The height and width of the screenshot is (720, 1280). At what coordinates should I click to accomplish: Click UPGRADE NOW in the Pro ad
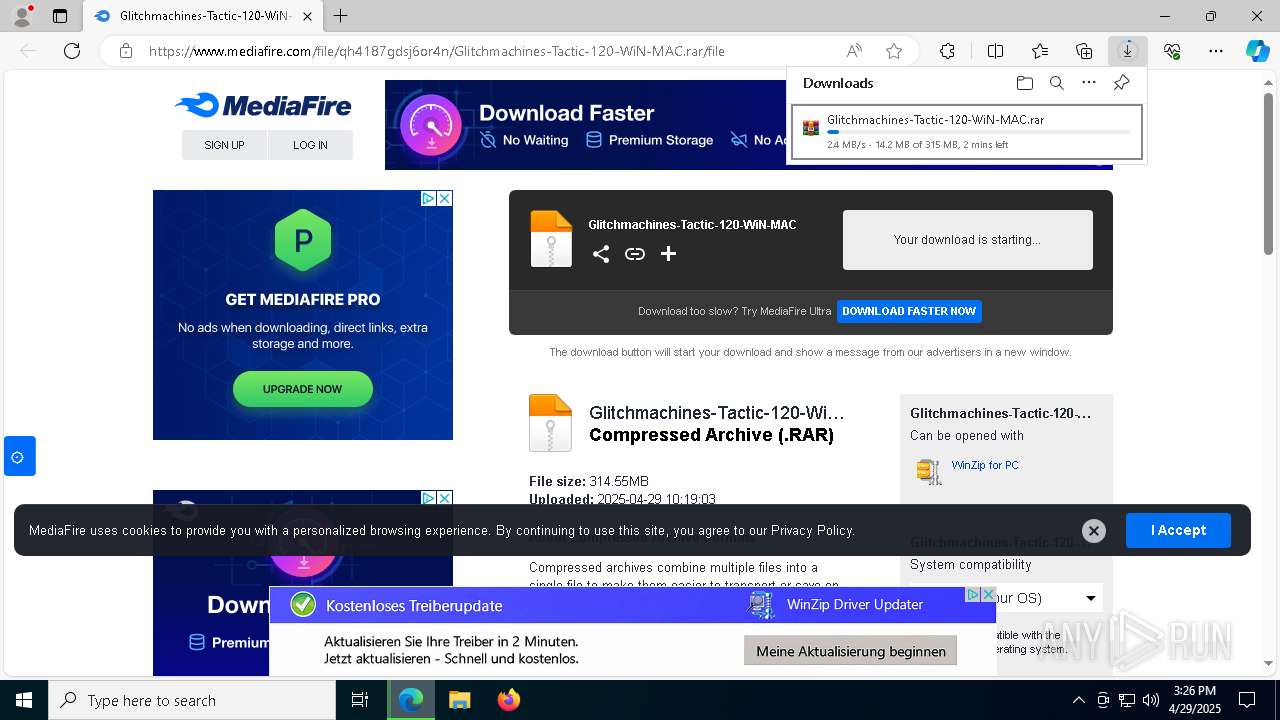pyautogui.click(x=303, y=389)
